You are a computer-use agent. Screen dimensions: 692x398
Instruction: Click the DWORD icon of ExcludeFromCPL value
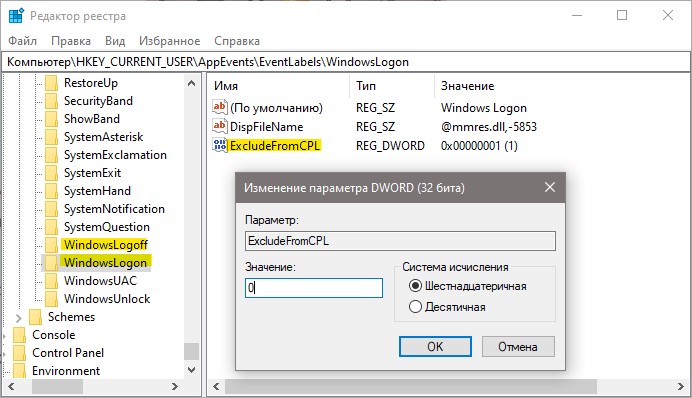point(220,145)
